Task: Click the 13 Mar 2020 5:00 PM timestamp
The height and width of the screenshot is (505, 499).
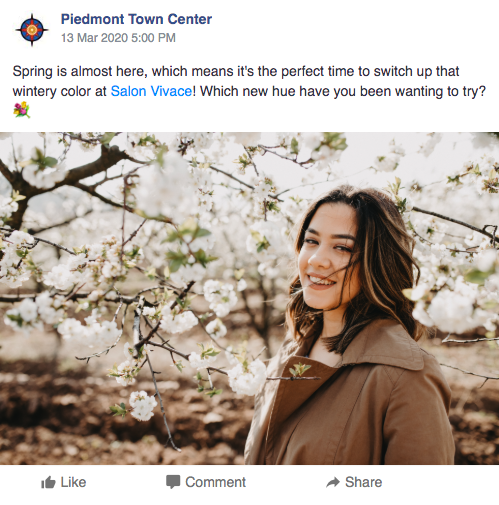Action: (x=118, y=38)
